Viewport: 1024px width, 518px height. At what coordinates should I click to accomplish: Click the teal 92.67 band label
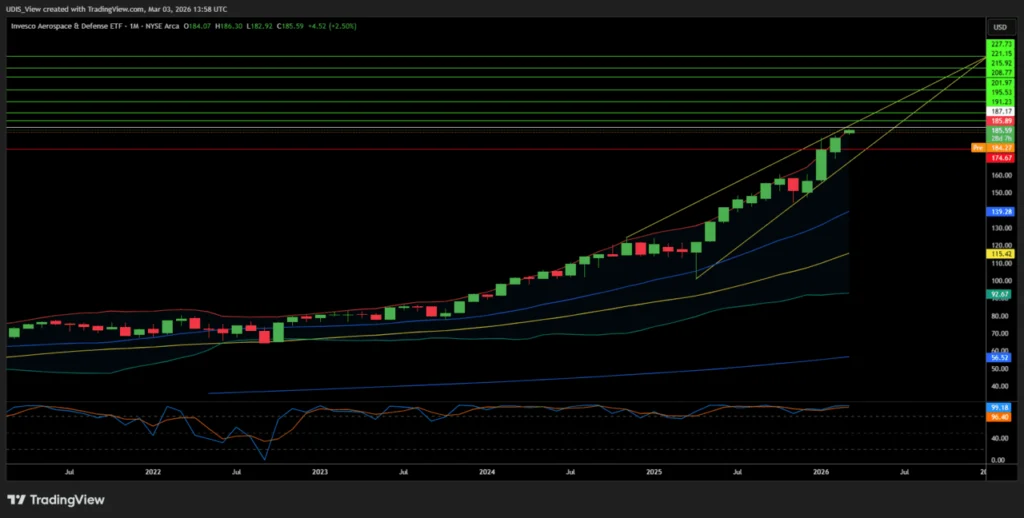pyautogui.click(x=1001, y=295)
